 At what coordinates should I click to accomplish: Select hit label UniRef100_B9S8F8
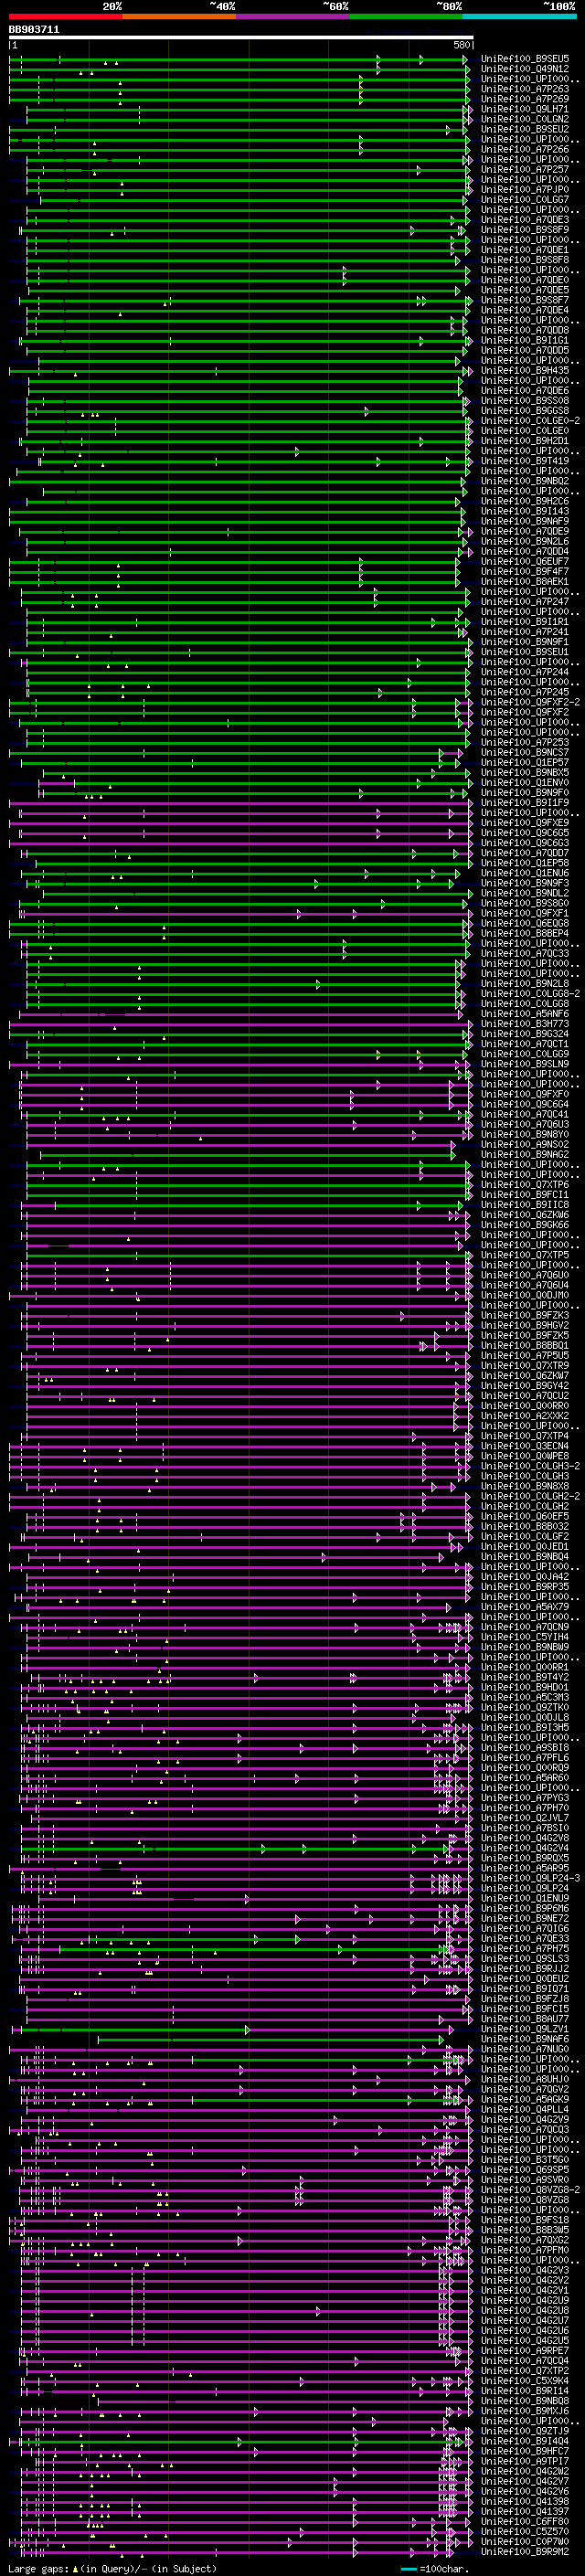click(525, 260)
